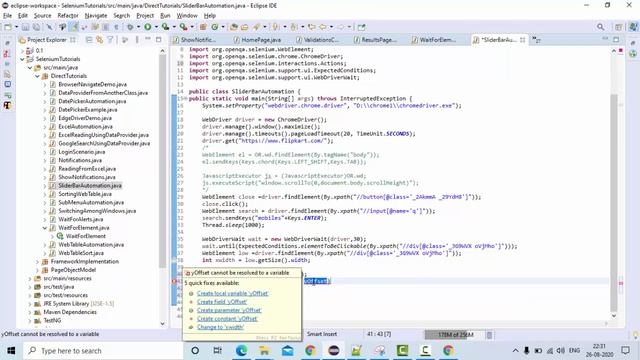Apply fix Create field 'yOffset'

pyautogui.click(x=222, y=302)
